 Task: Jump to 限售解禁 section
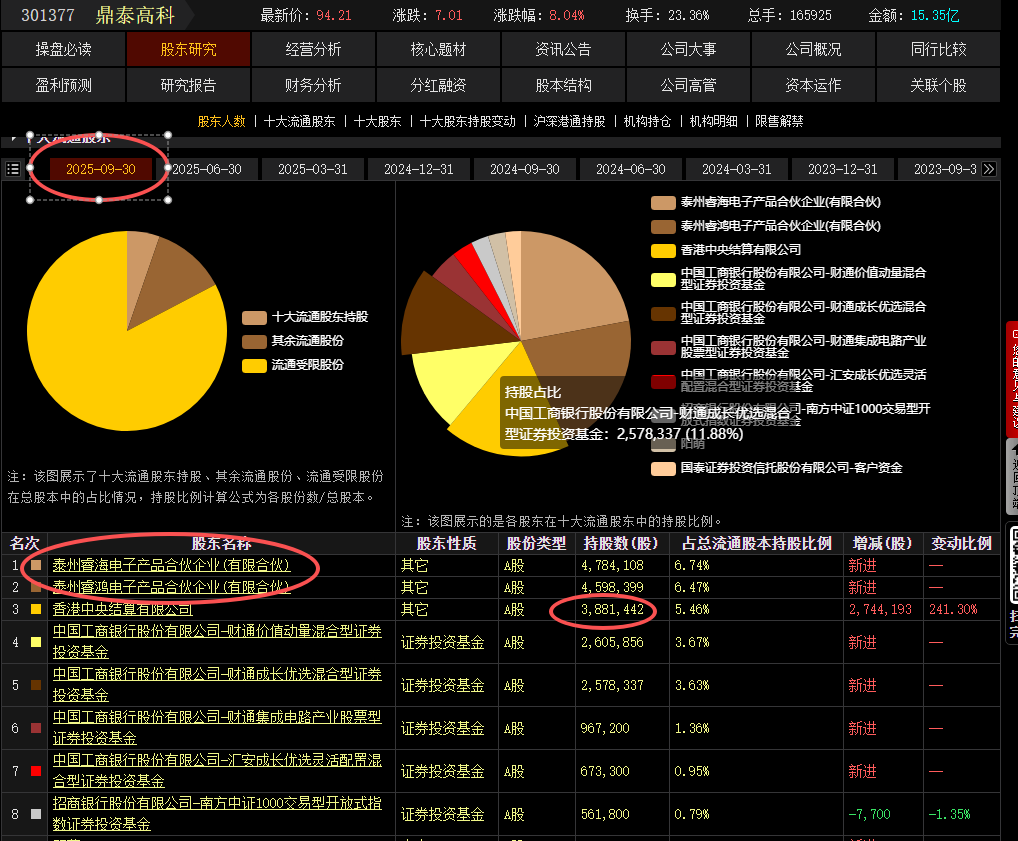(x=779, y=121)
